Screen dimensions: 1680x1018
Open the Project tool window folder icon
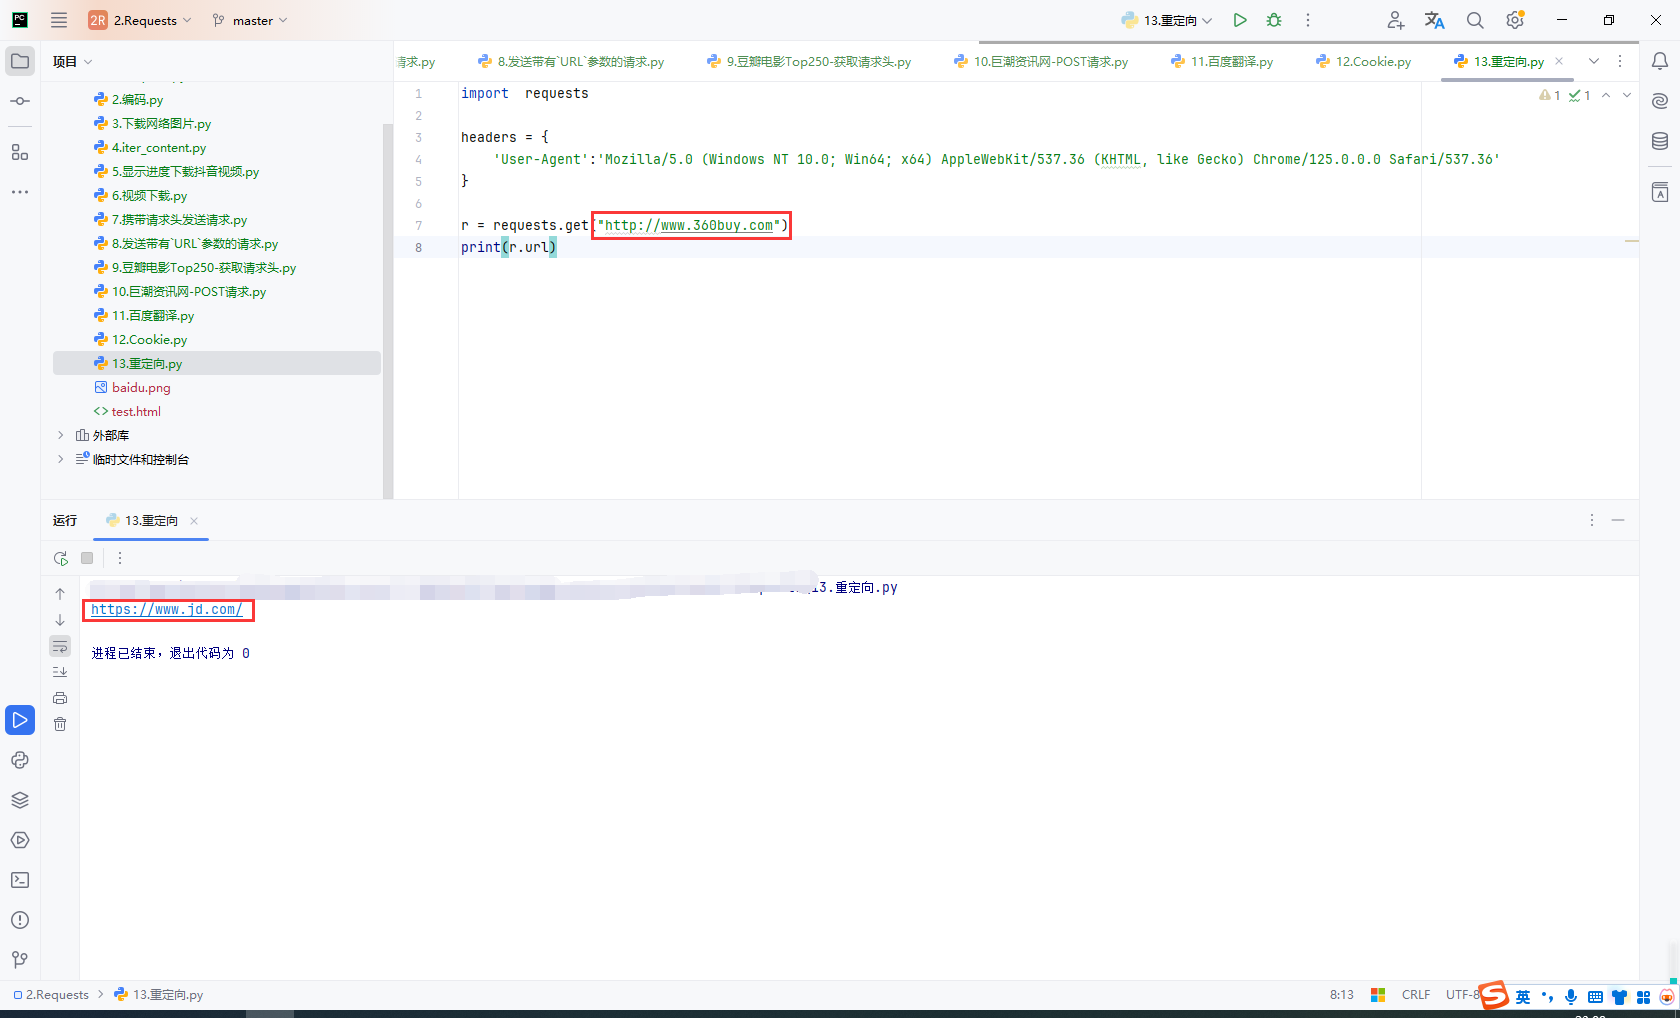coord(20,61)
